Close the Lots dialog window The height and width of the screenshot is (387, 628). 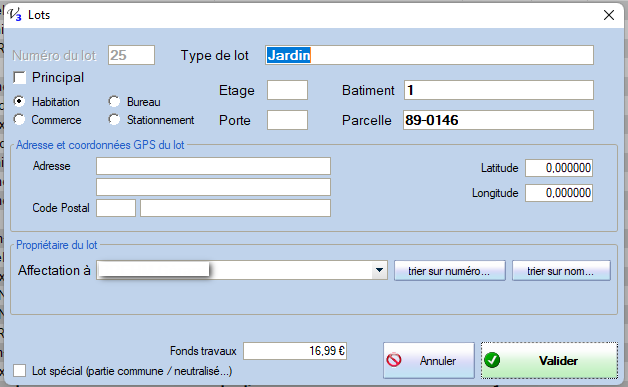(609, 15)
